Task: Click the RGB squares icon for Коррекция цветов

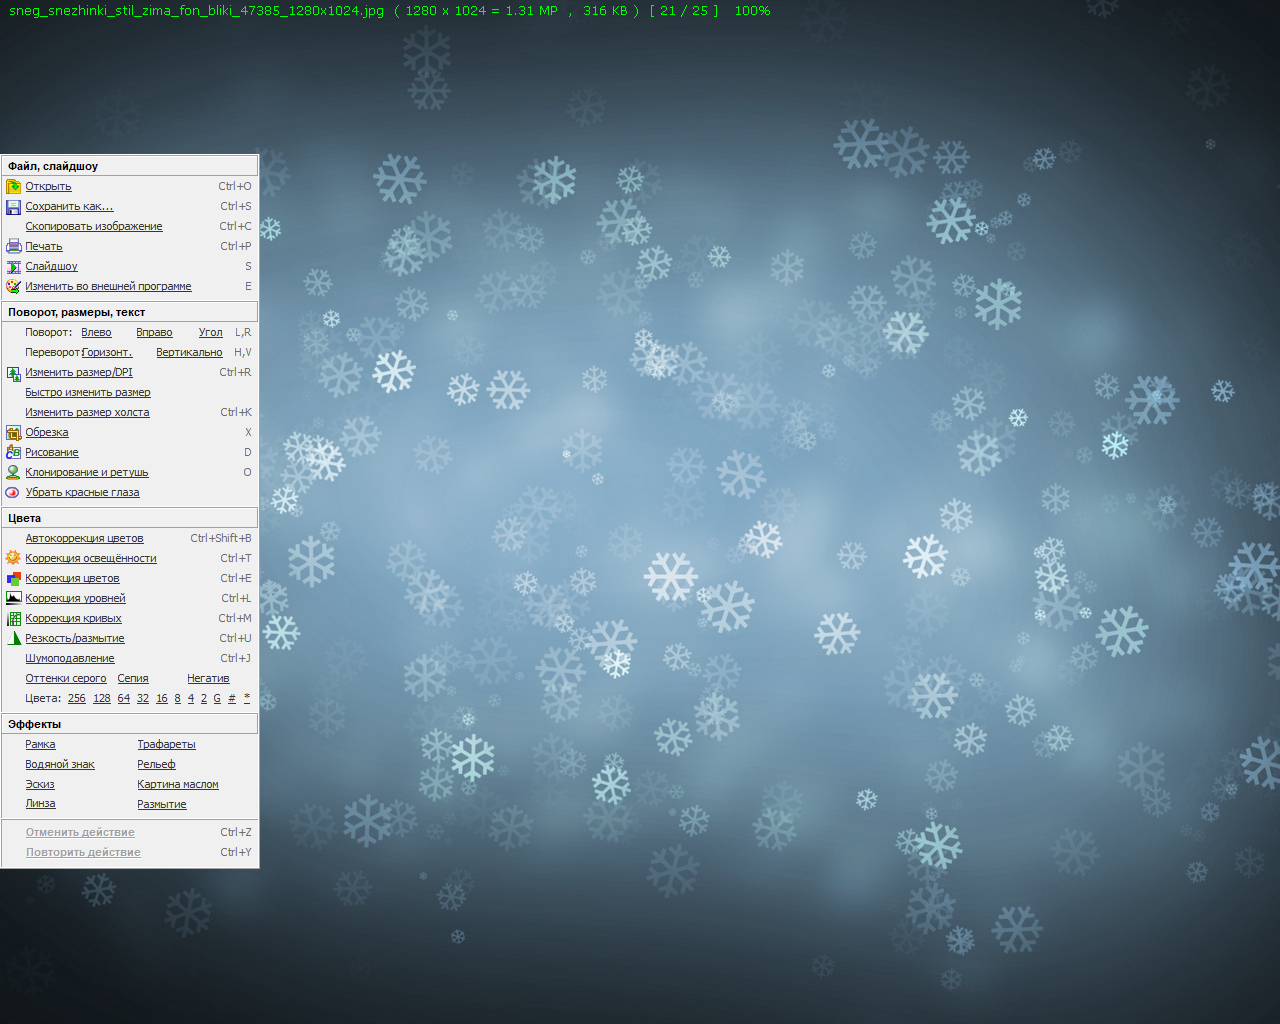Action: 13,578
